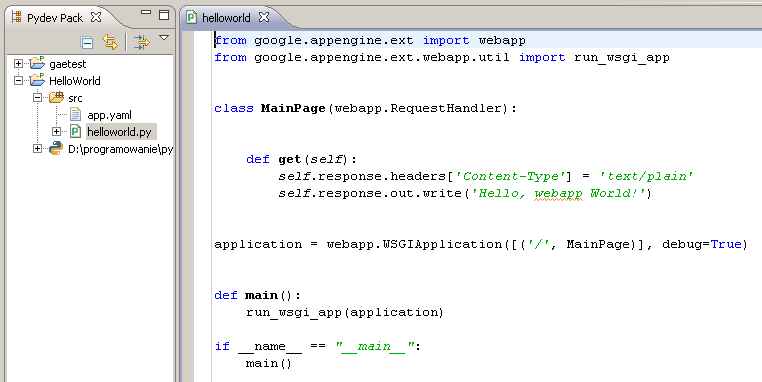Click 'text/plain' string in the editor

click(646, 176)
